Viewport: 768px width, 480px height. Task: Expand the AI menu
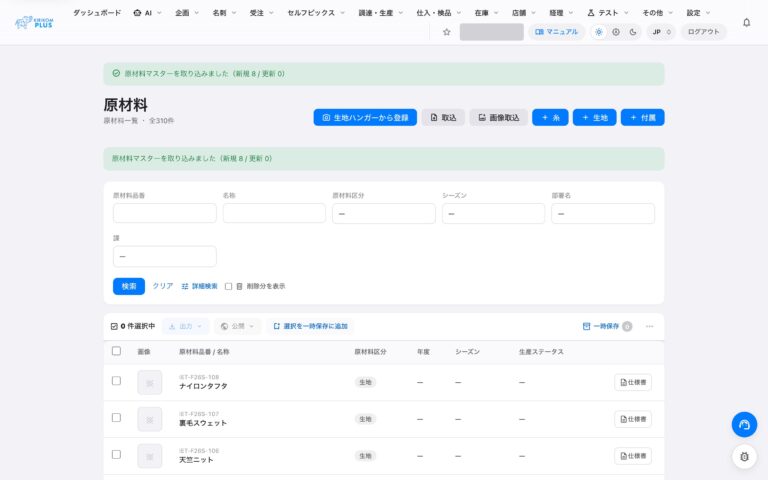tap(147, 13)
